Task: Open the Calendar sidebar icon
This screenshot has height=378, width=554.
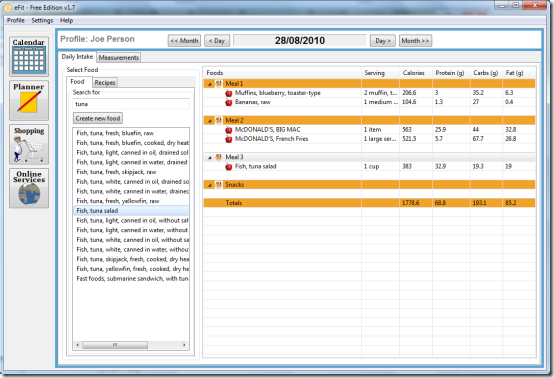Action: [29, 57]
